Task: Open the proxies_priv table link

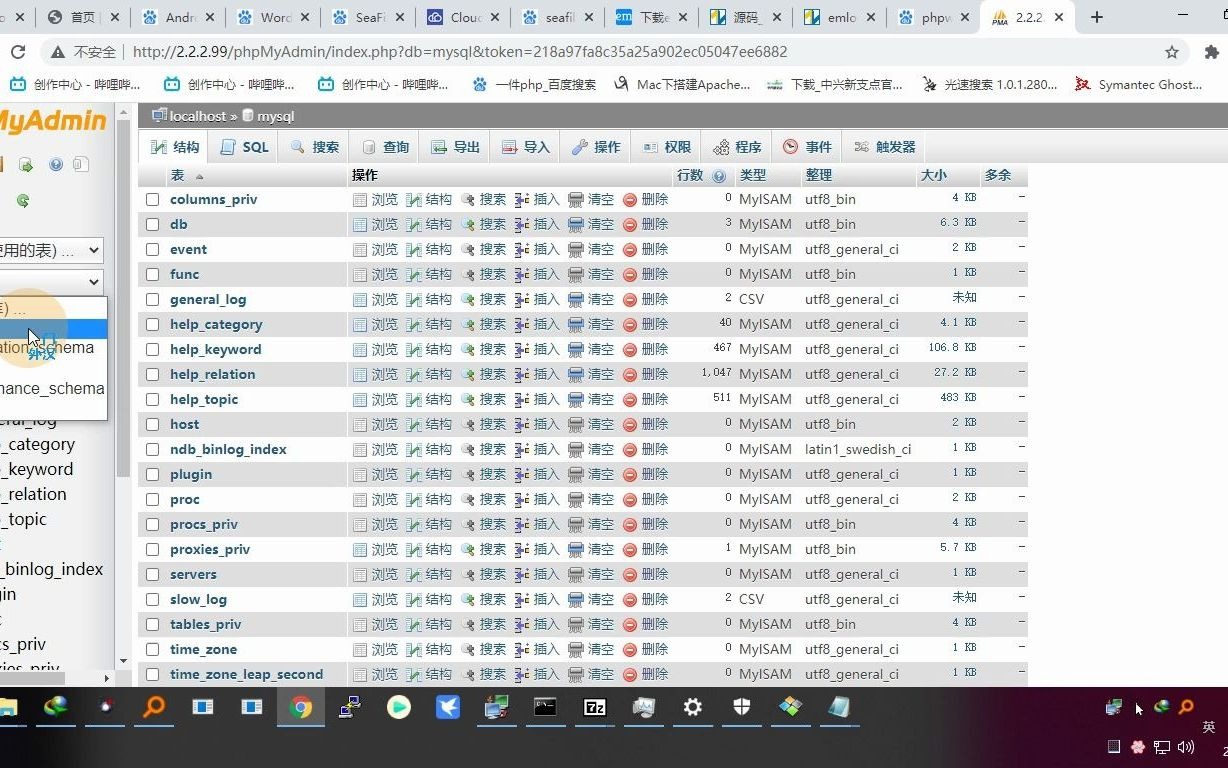Action: click(x=210, y=549)
